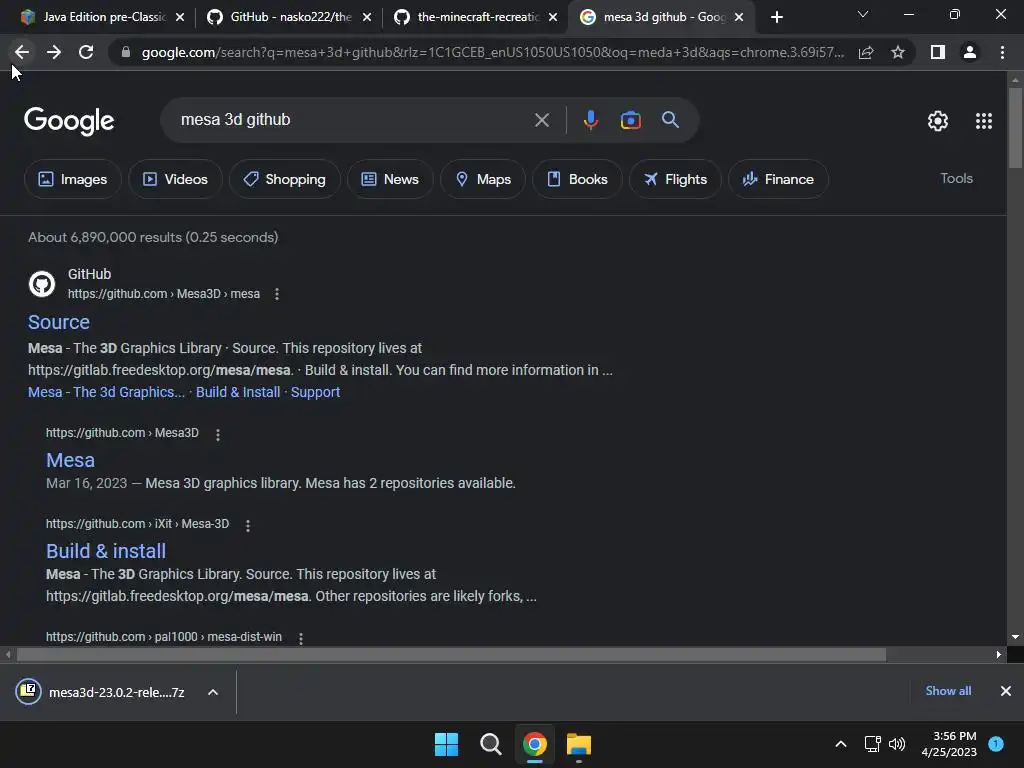Expand the mesa3d-23.0.2 download options chevron
This screenshot has height=768, width=1024.
(x=213, y=692)
